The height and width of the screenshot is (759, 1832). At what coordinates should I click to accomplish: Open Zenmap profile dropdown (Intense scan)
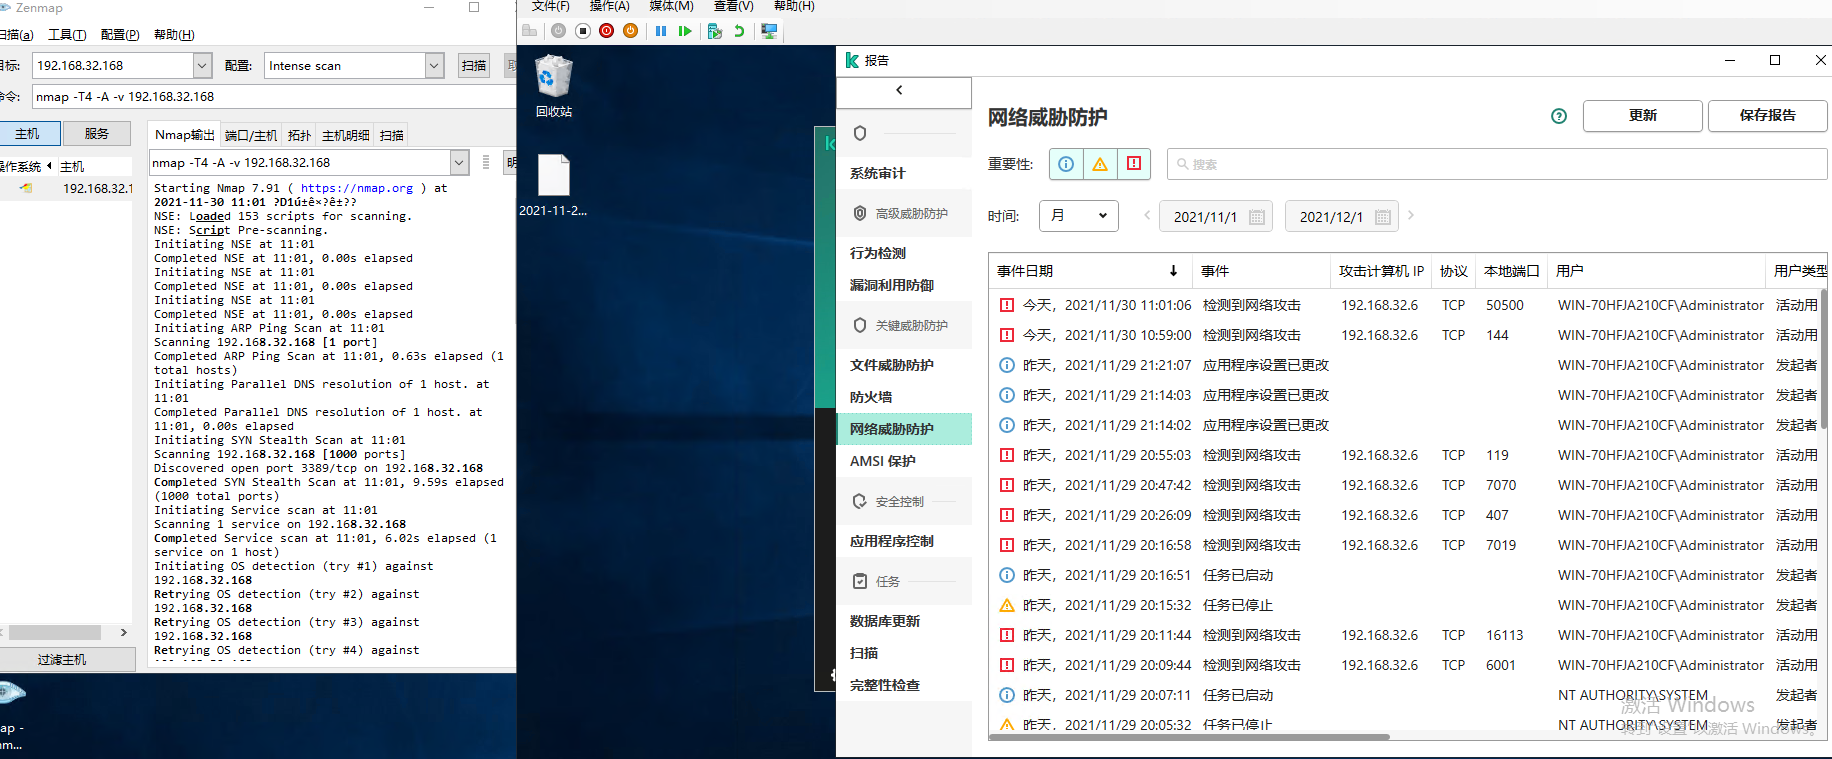pyautogui.click(x=434, y=66)
